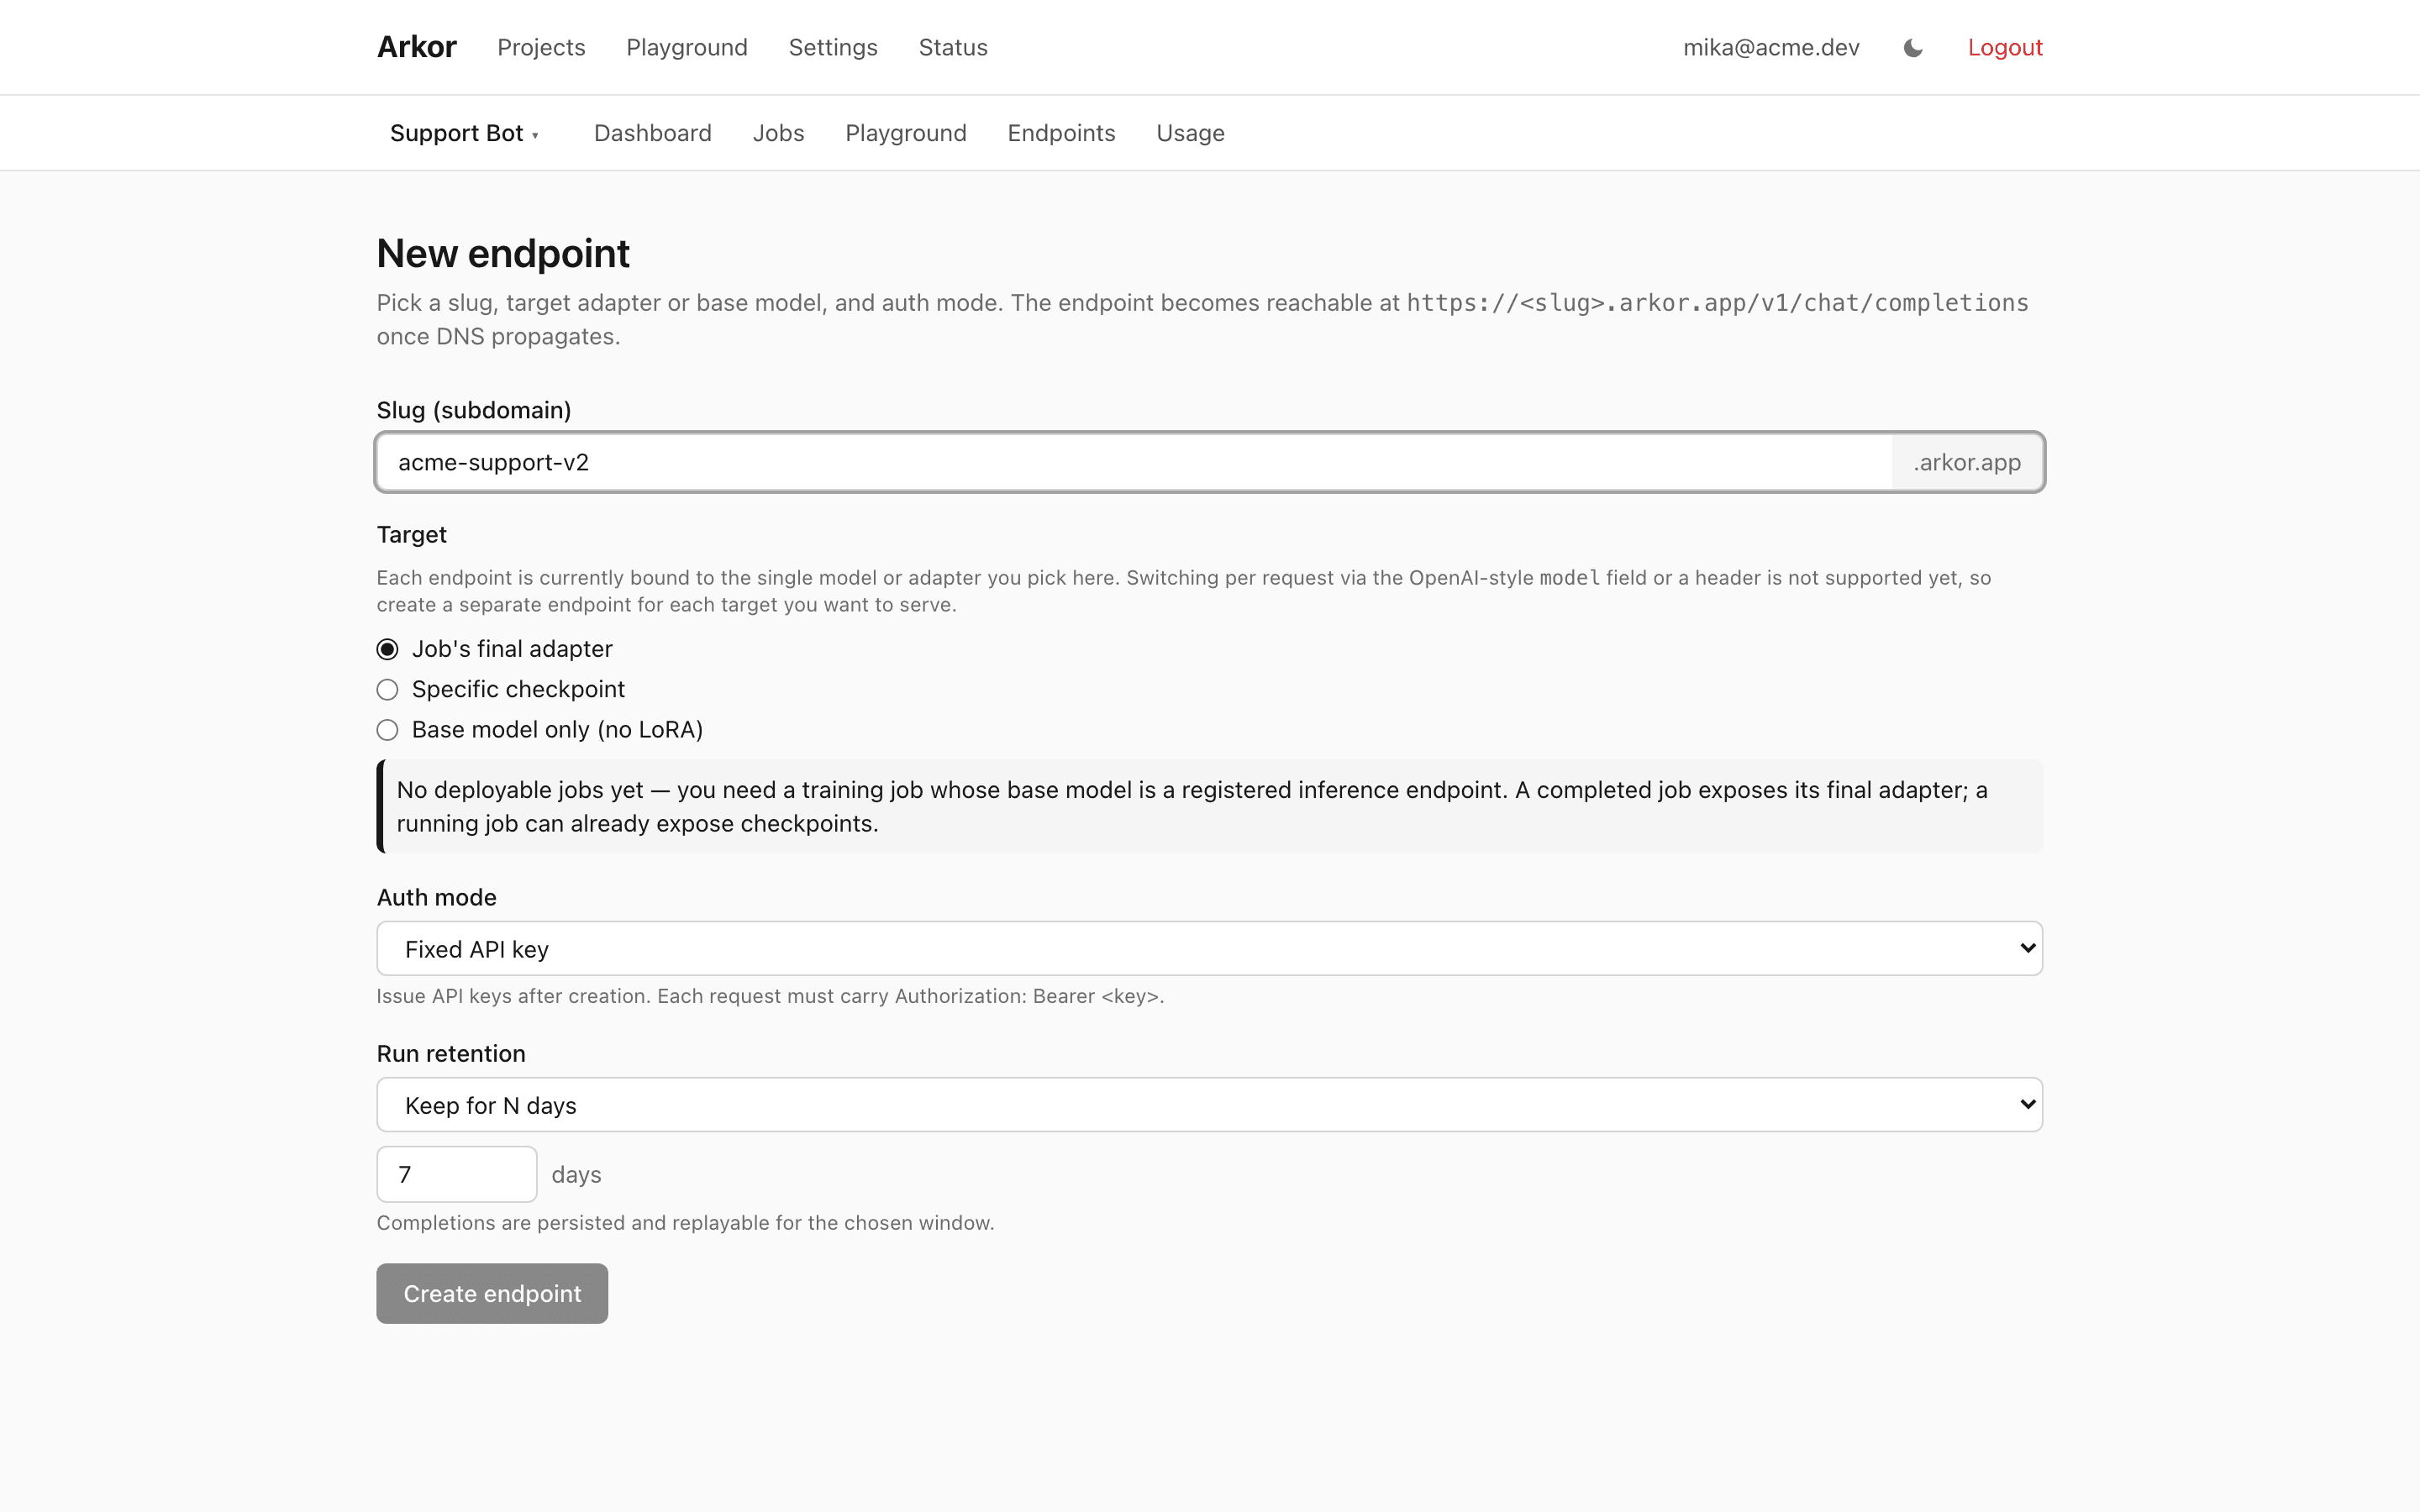
Task: Log out using the Logout link
Action: 2005,47
